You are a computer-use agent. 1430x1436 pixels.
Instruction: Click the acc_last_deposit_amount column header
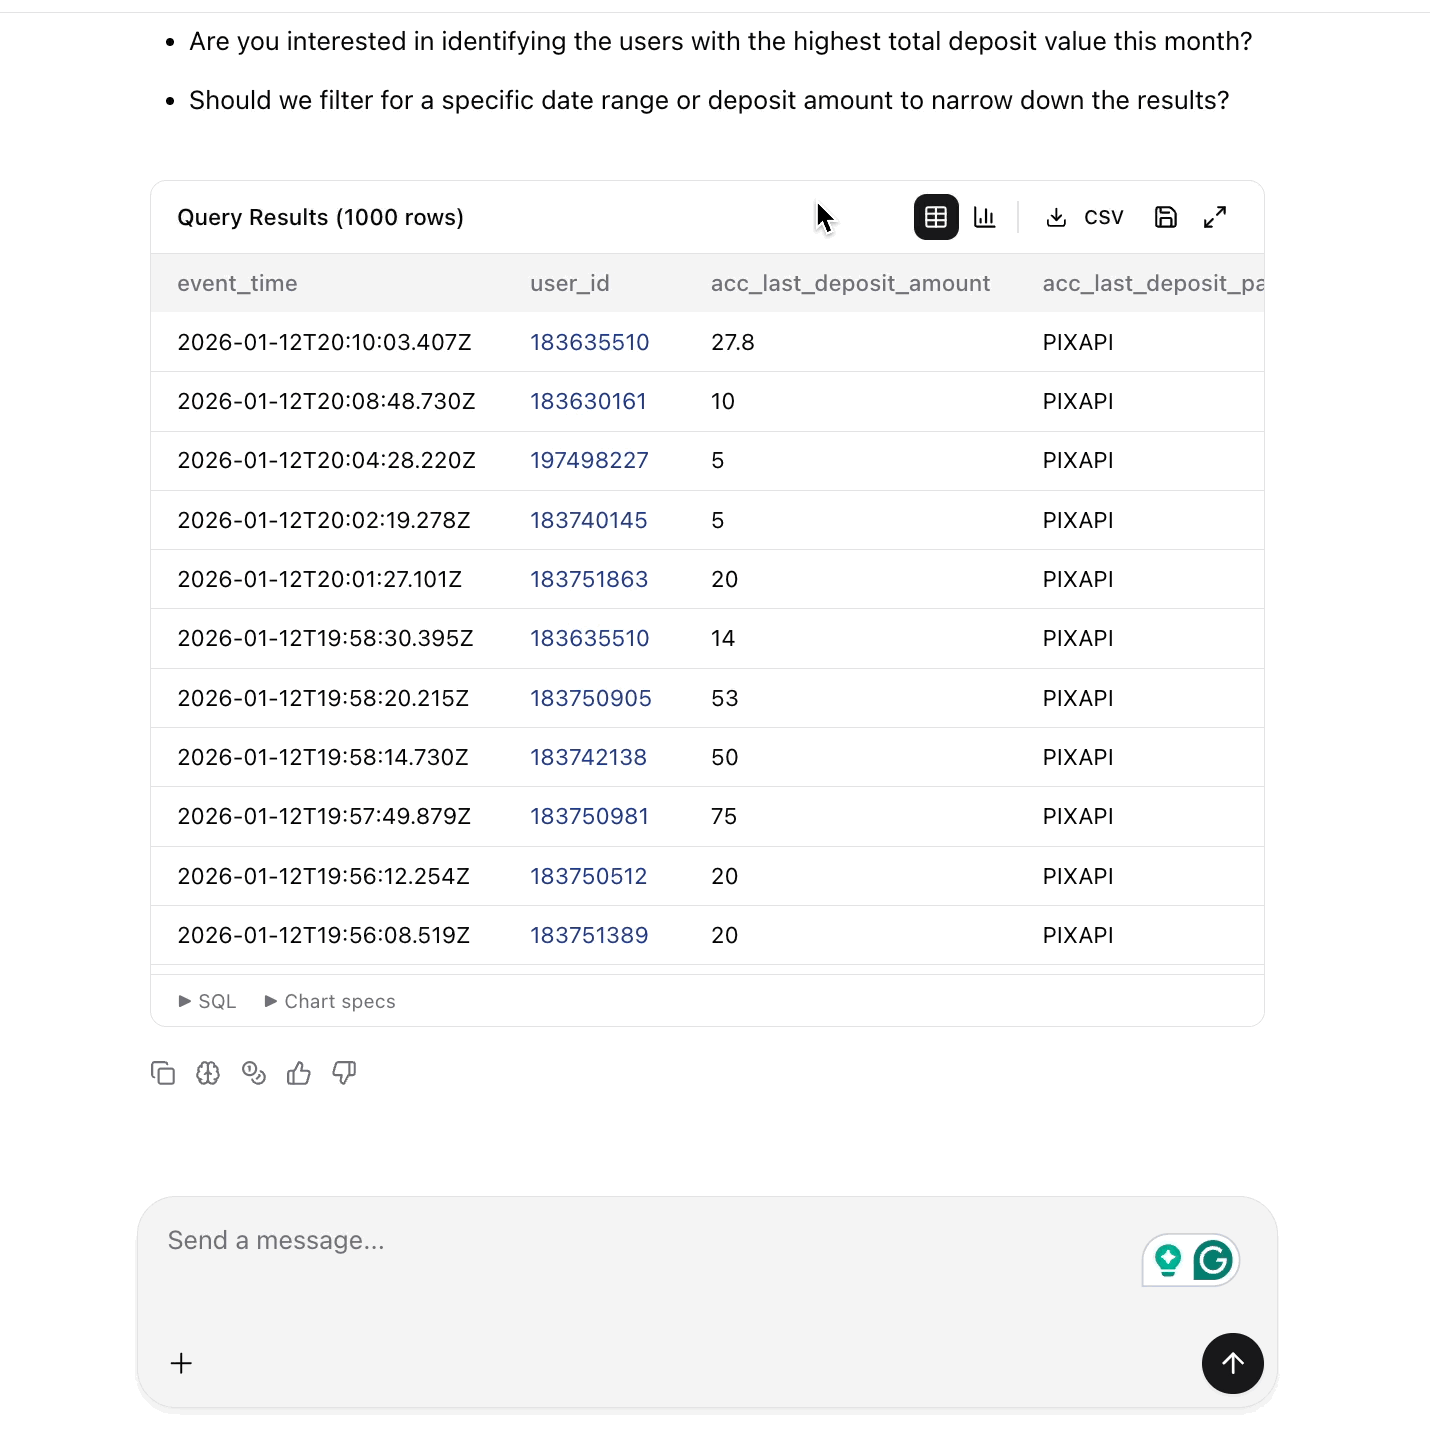pos(850,283)
